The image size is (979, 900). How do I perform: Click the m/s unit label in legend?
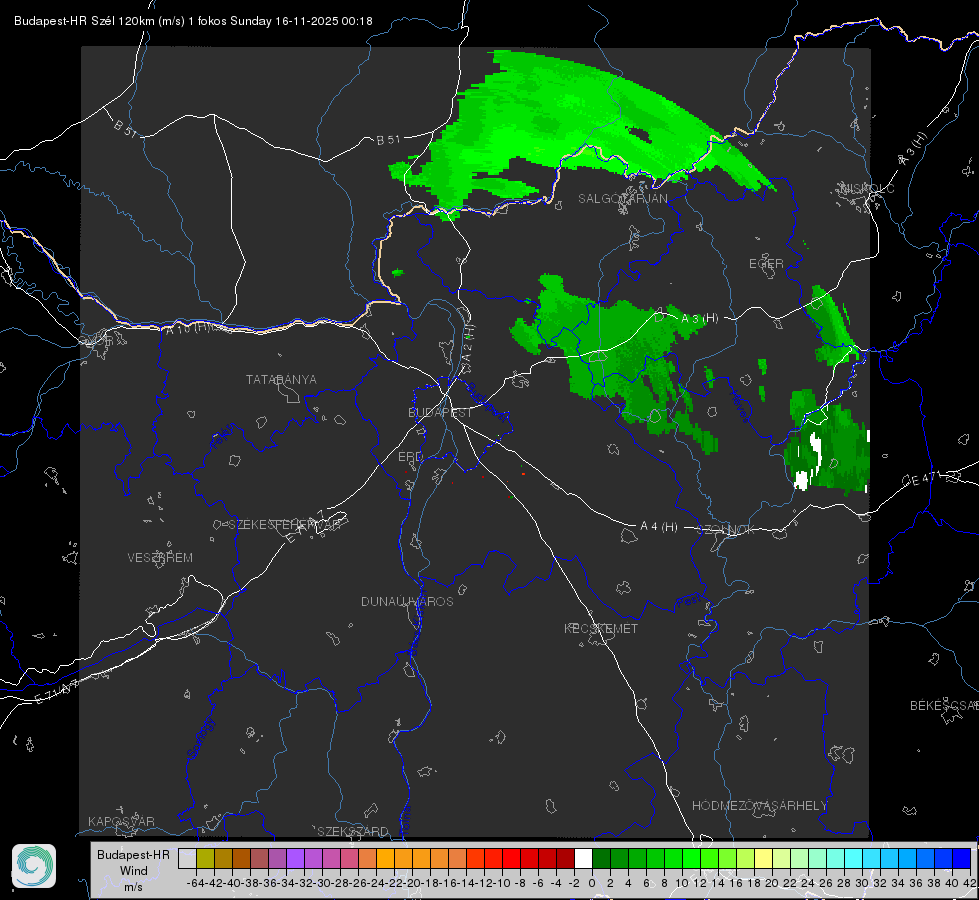(x=133, y=886)
